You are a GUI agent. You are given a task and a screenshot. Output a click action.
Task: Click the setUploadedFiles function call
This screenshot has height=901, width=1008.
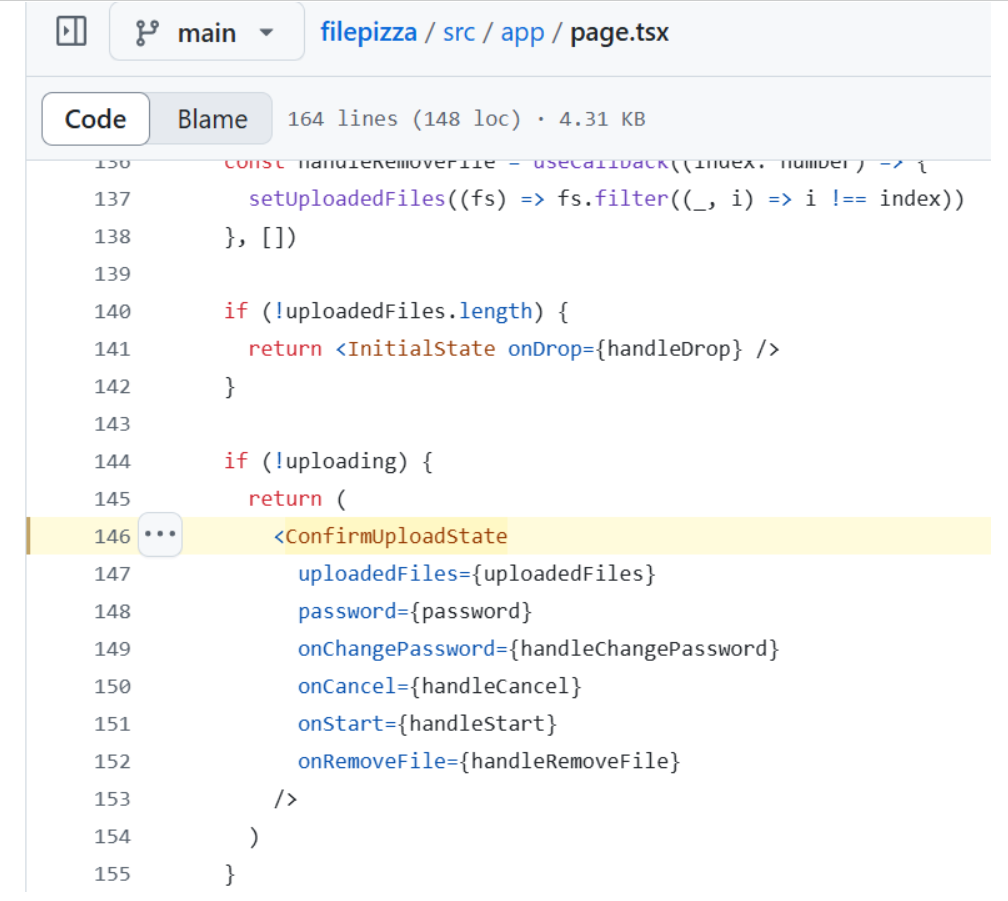(347, 199)
